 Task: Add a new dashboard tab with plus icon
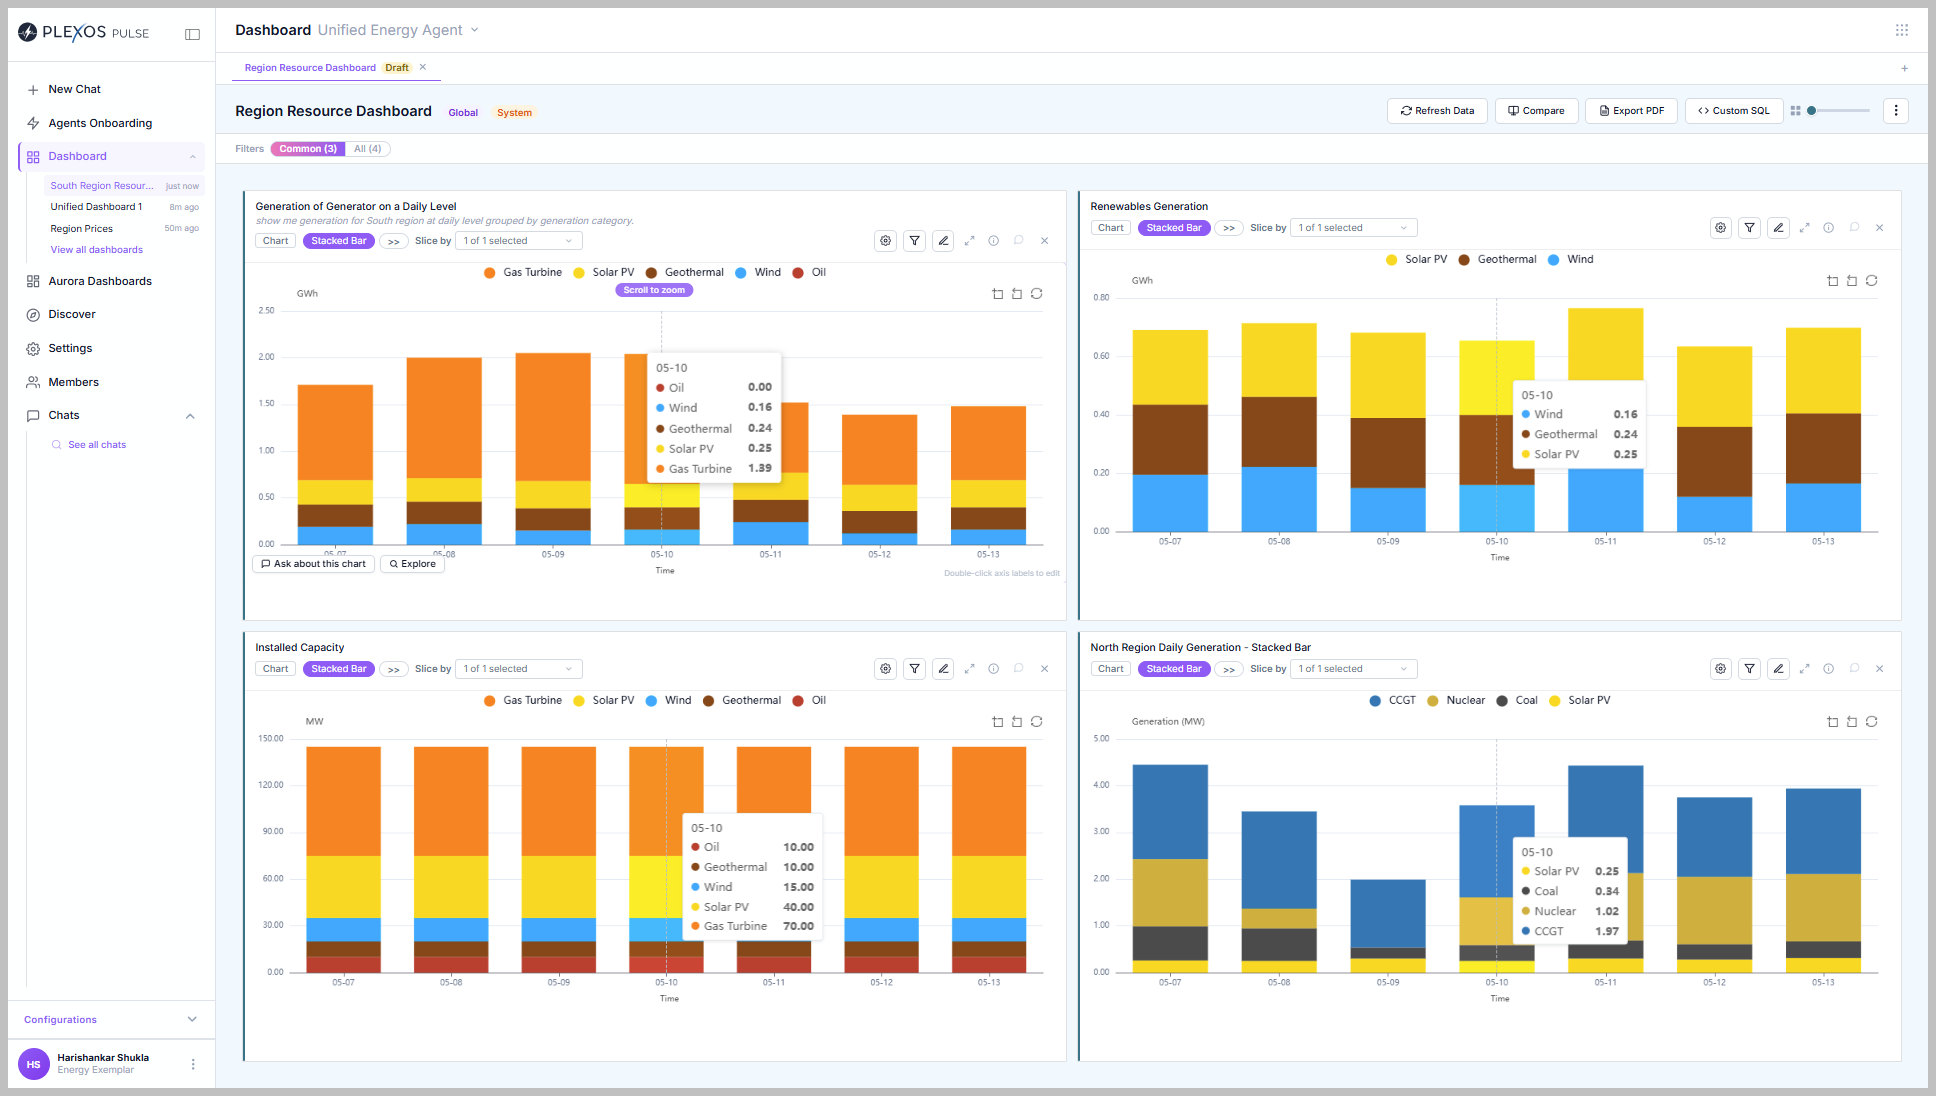(1905, 68)
